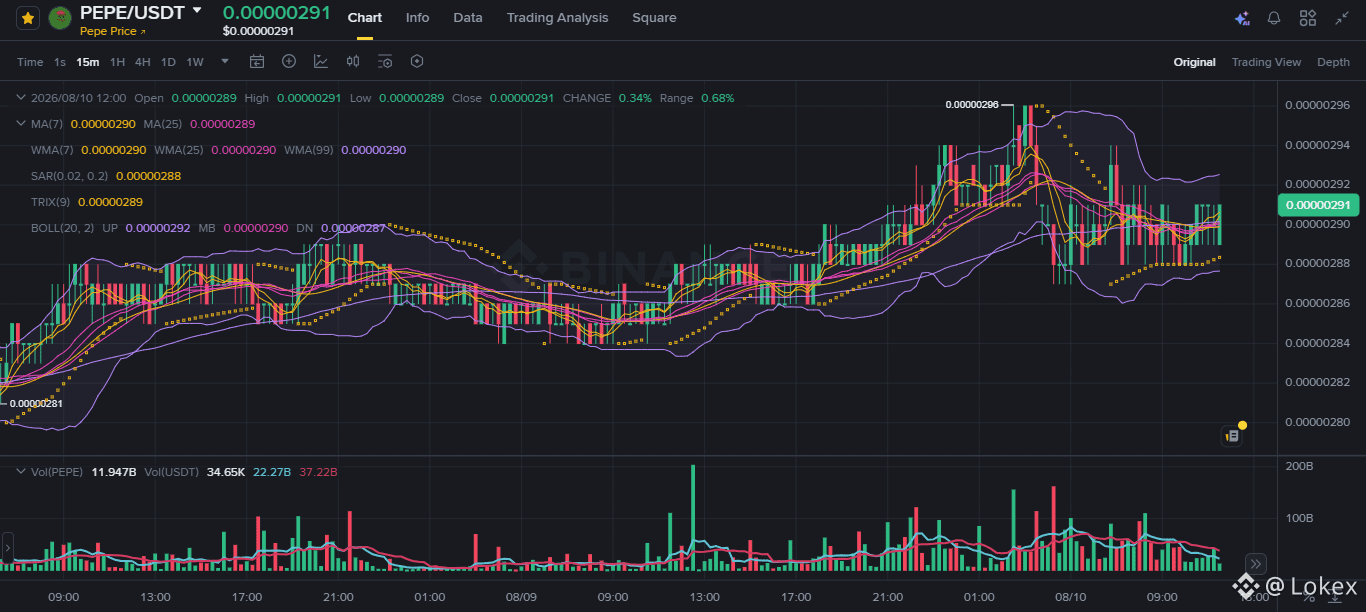Click the favorite star icon
Viewport: 1366px width, 612px height.
tap(28, 18)
